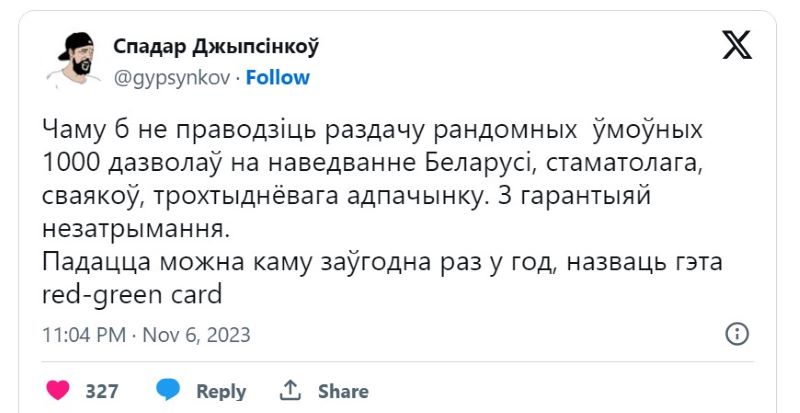The image size is (800, 413).
Task: Open the tweet info circle icon
Action: click(736, 333)
